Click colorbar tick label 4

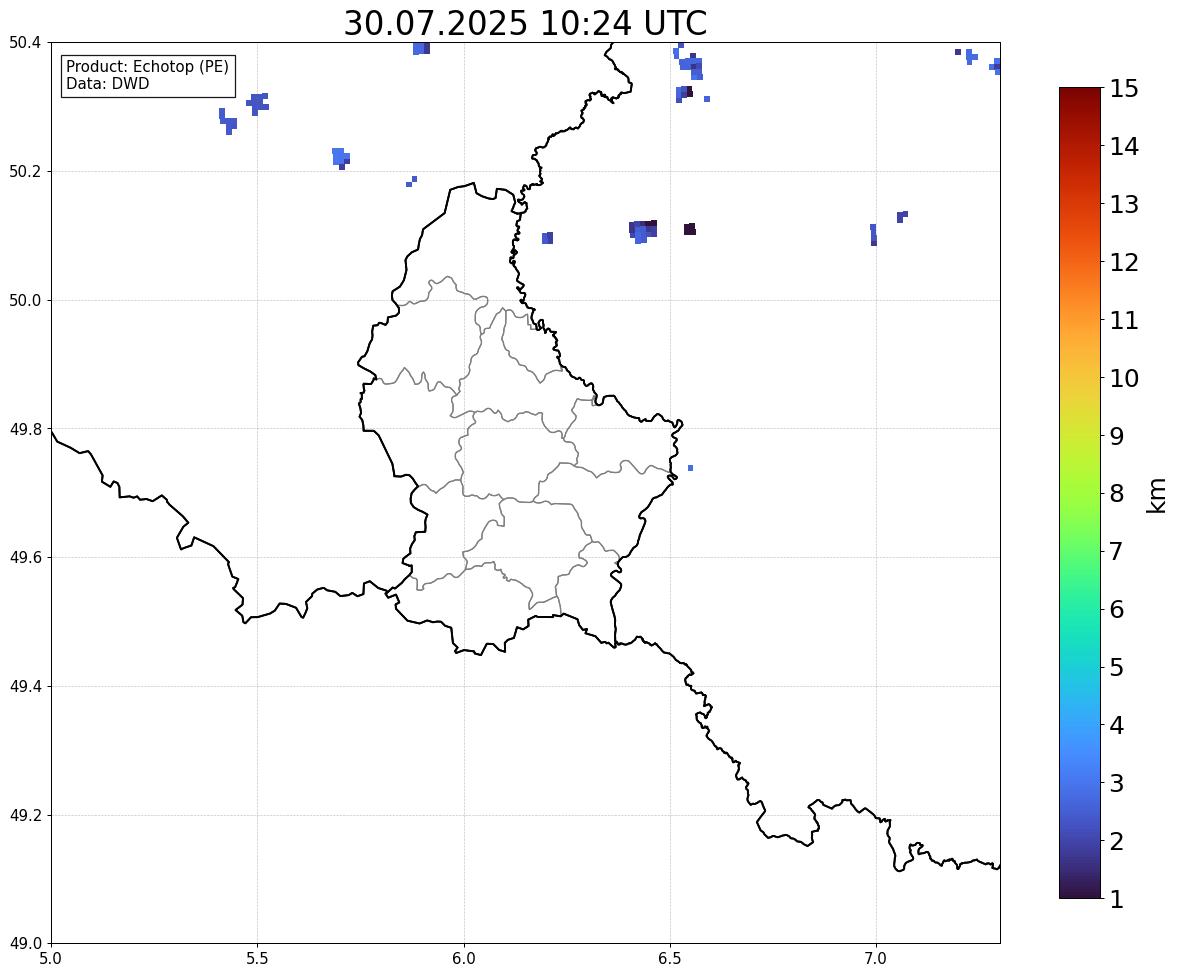click(1117, 725)
